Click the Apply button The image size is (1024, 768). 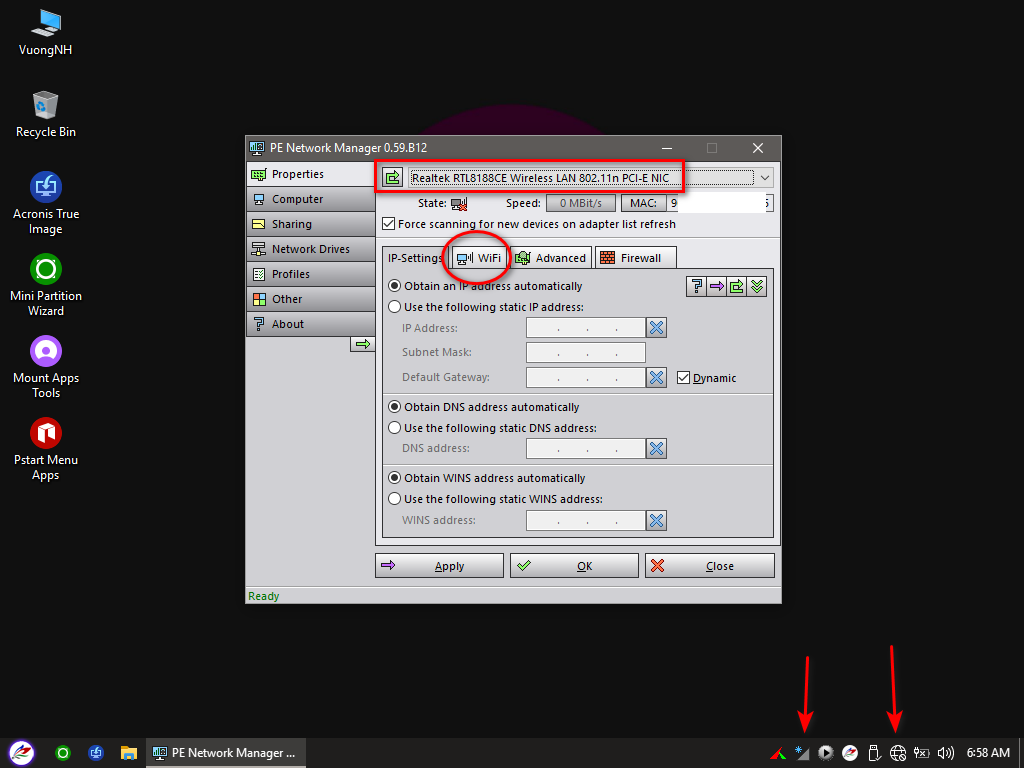pyautogui.click(x=440, y=566)
